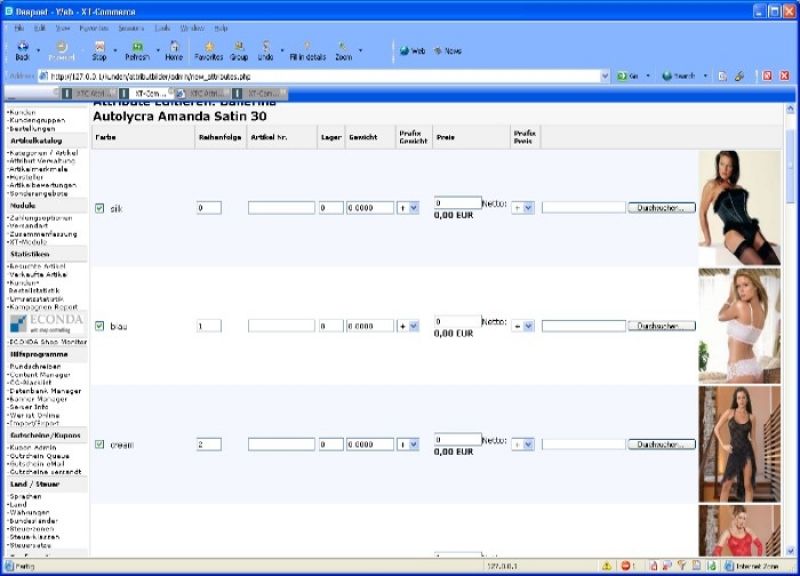Click the document icon in status bar
The image size is (800, 576).
coord(696,565)
